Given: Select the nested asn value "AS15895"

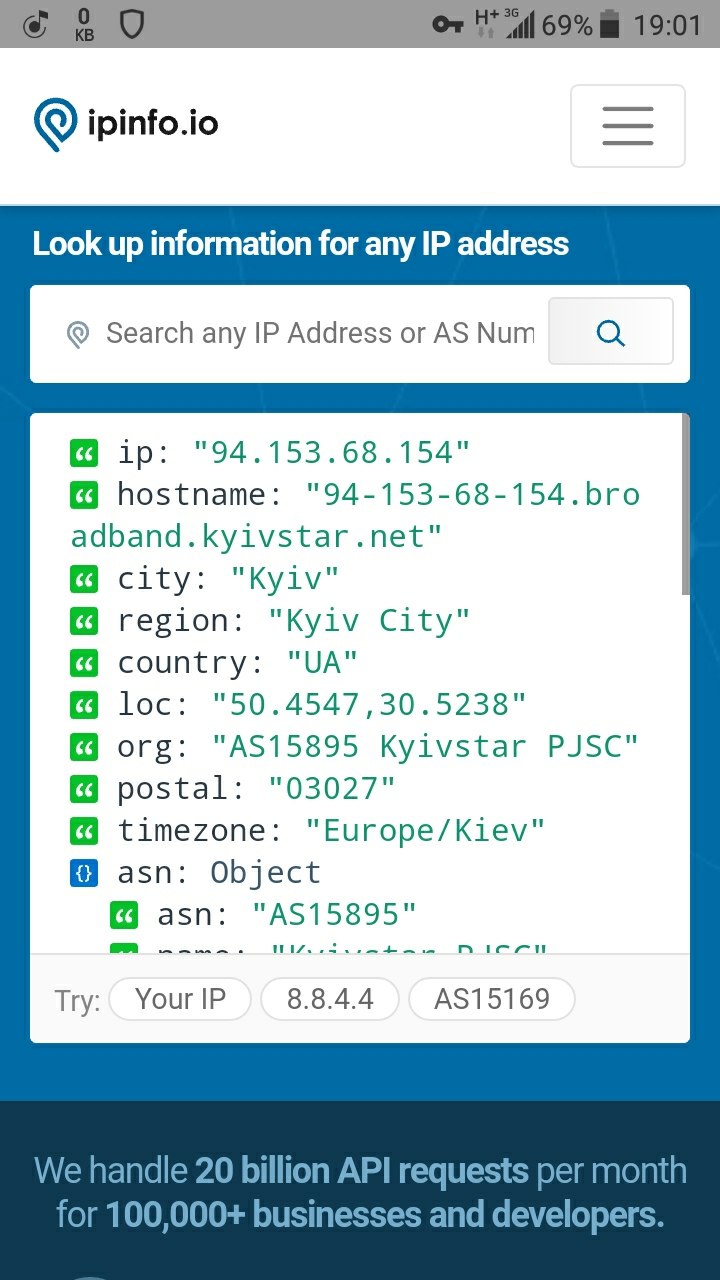Looking at the screenshot, I should point(334,915).
